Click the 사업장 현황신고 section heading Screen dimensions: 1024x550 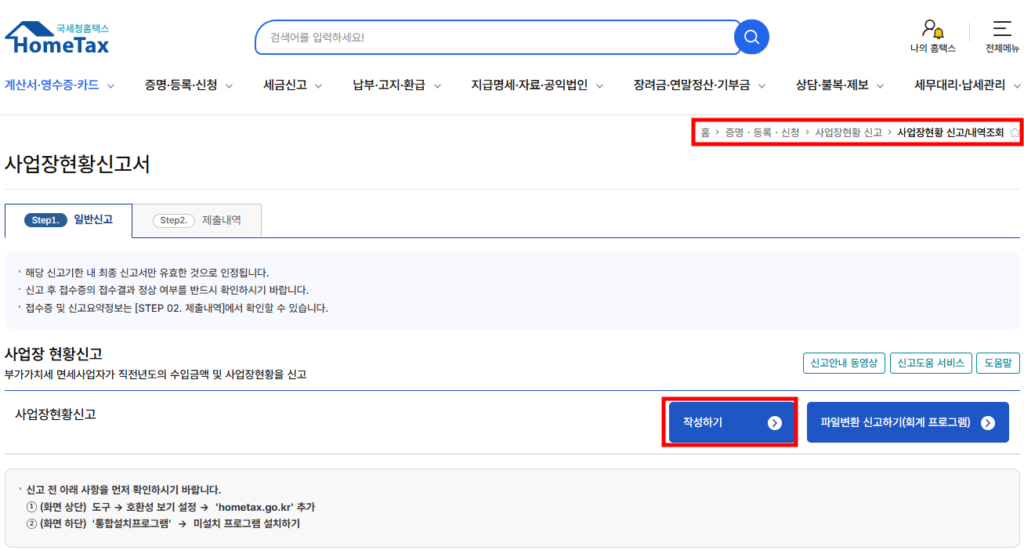pyautogui.click(x=54, y=354)
